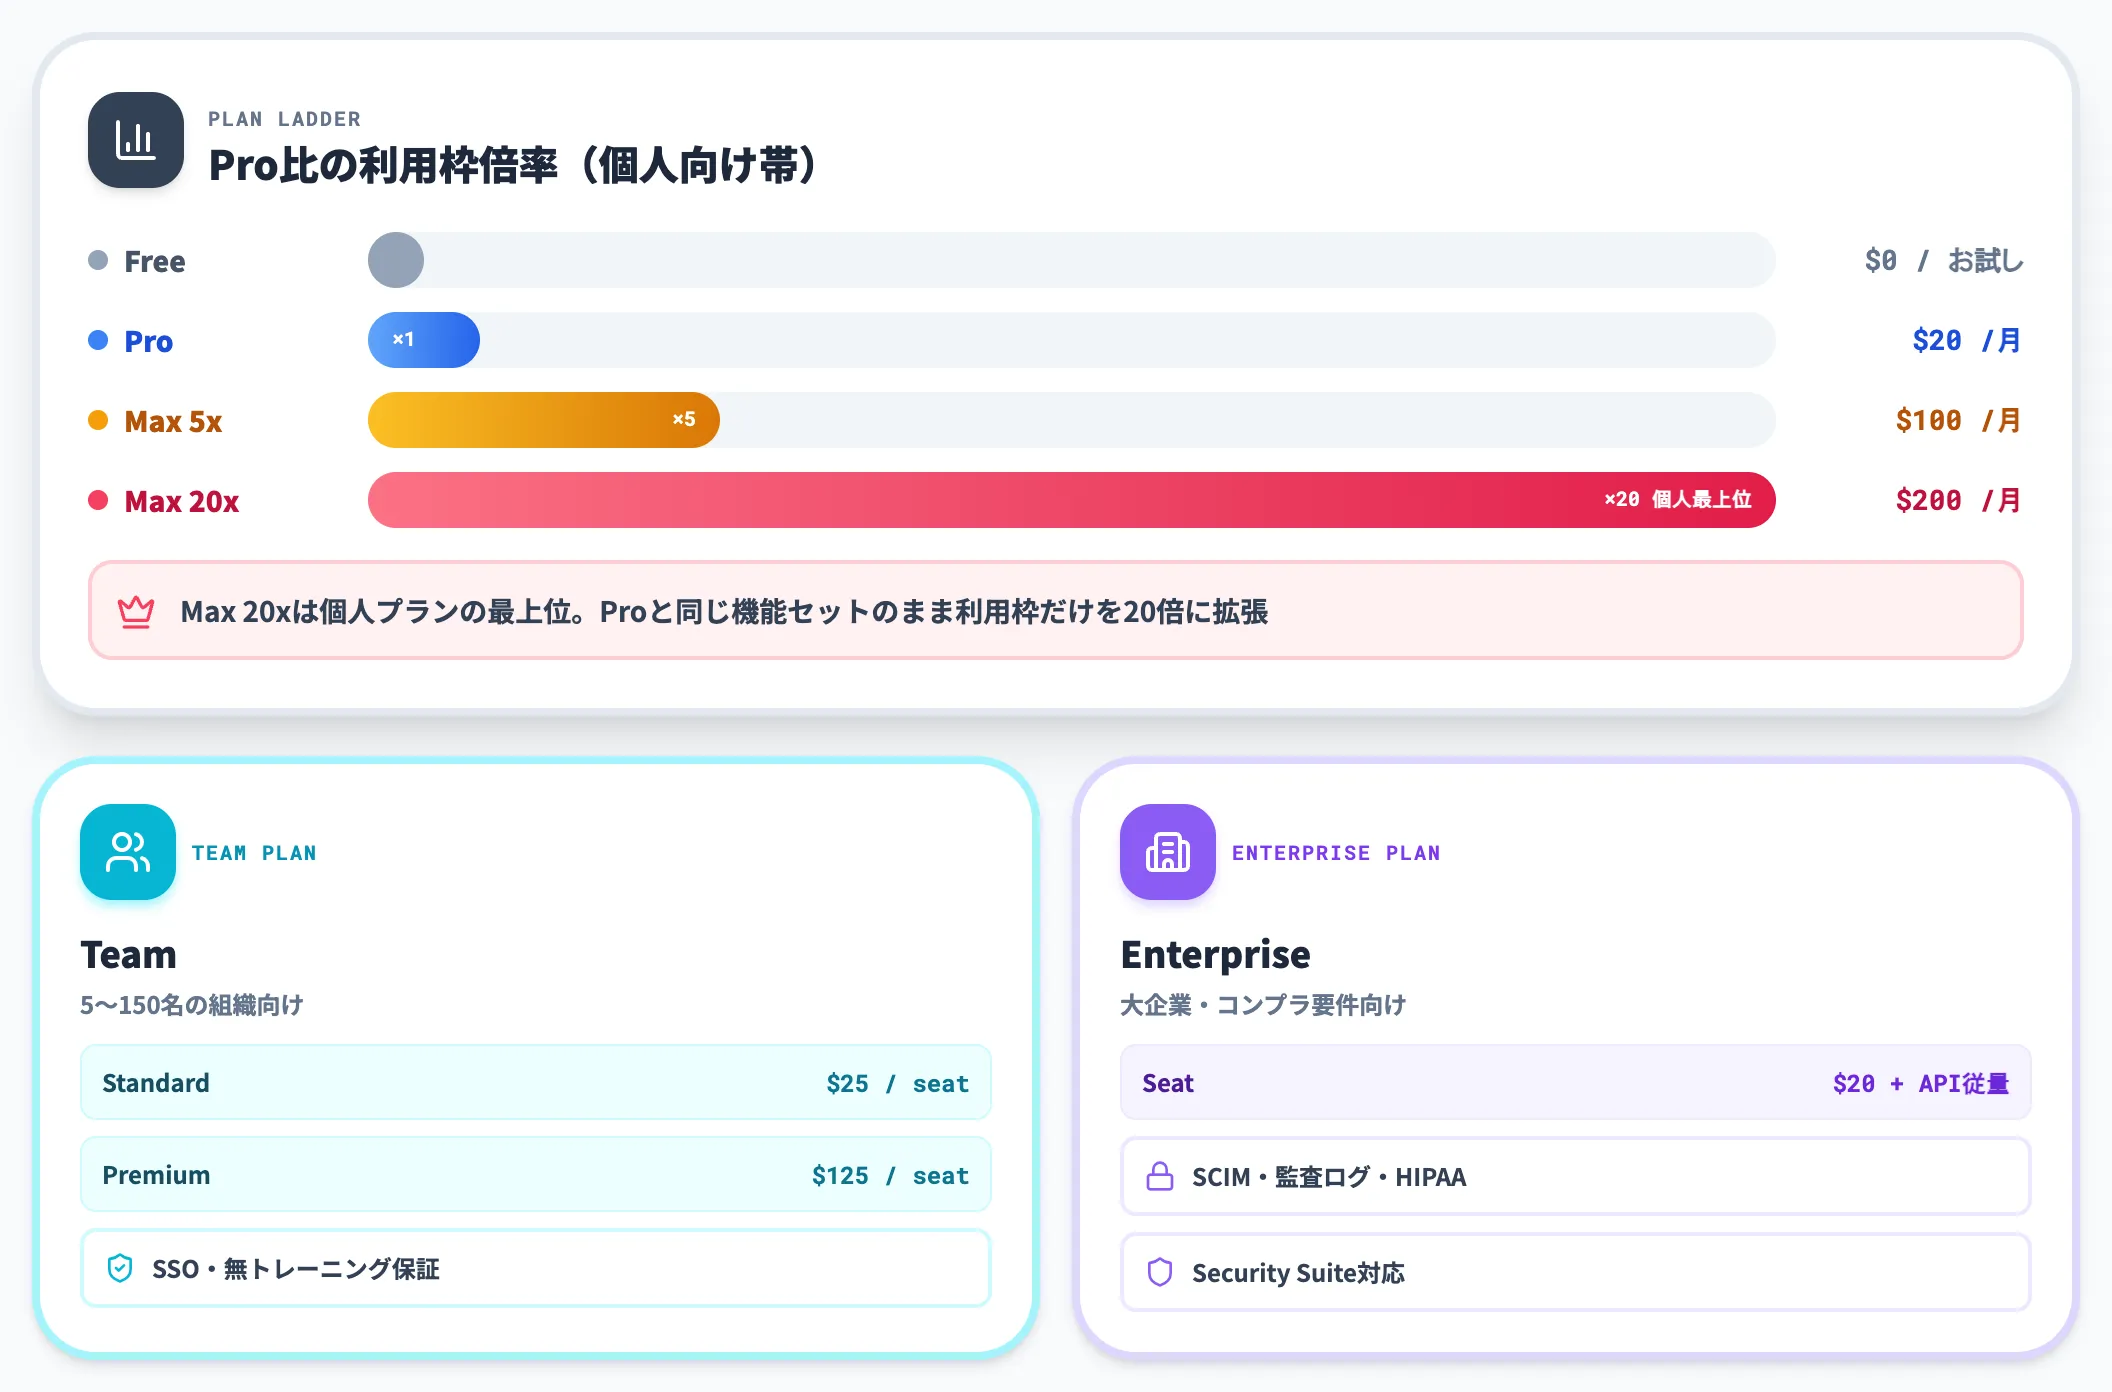Click the SSO・無トレーニング保証 feature row

pos(536,1268)
